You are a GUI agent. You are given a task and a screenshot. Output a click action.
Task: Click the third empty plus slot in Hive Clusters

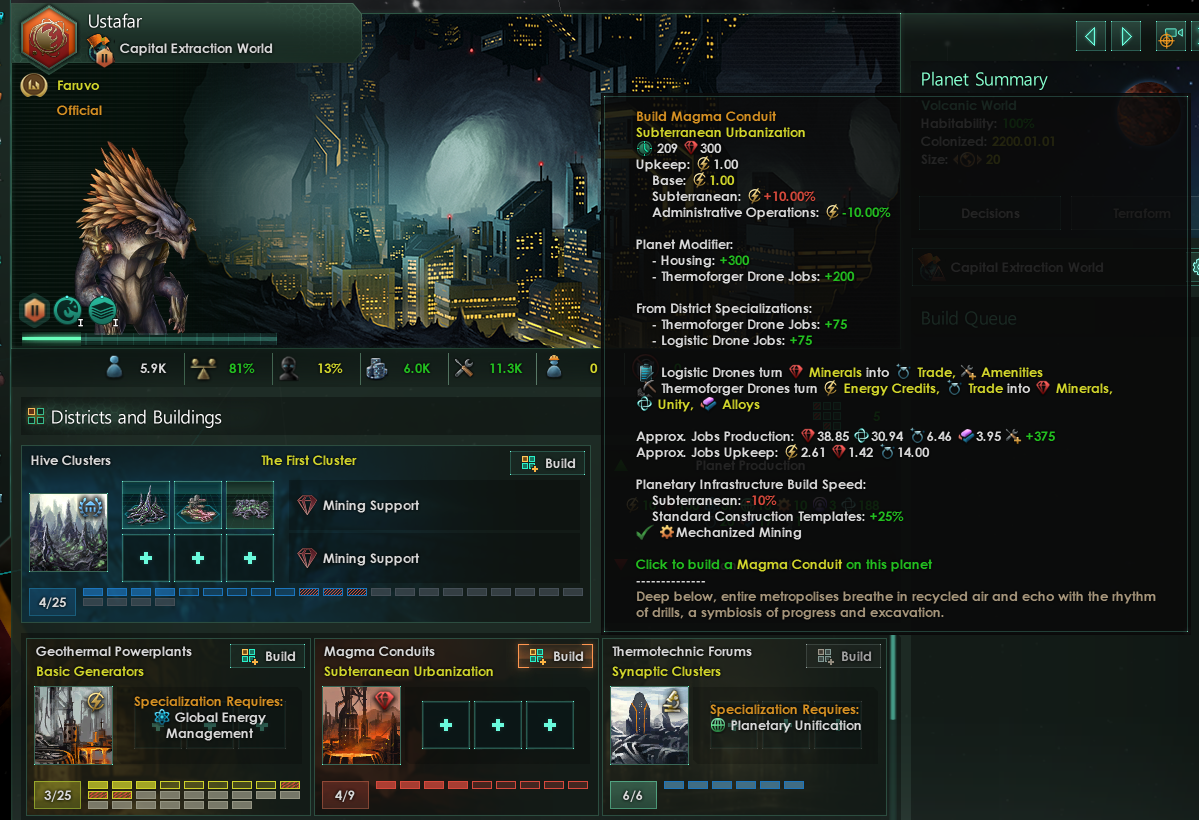pyautogui.click(x=249, y=558)
